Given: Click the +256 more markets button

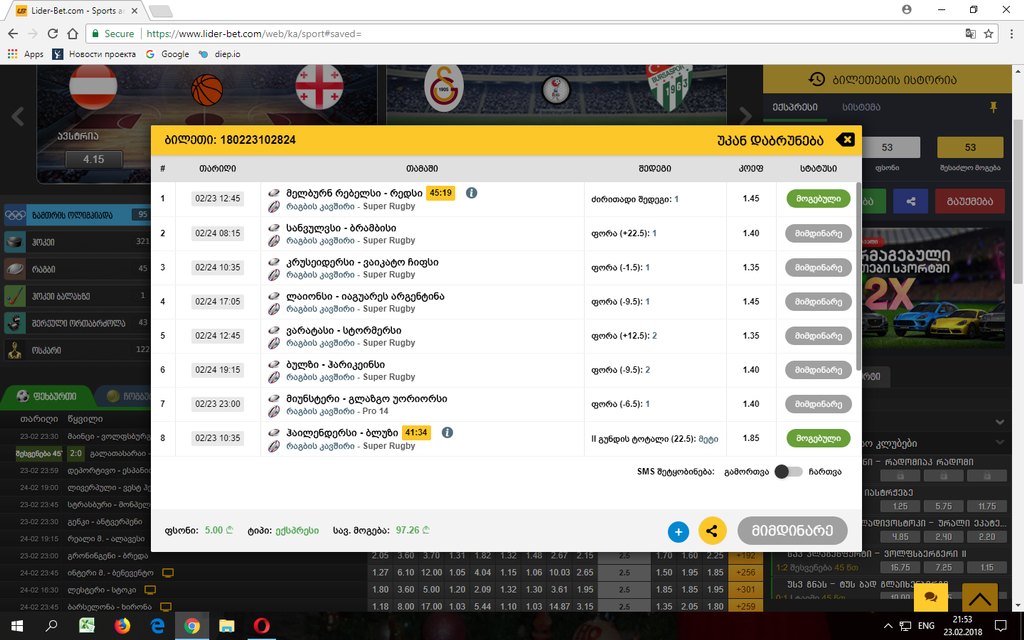Looking at the screenshot, I should 744,572.
